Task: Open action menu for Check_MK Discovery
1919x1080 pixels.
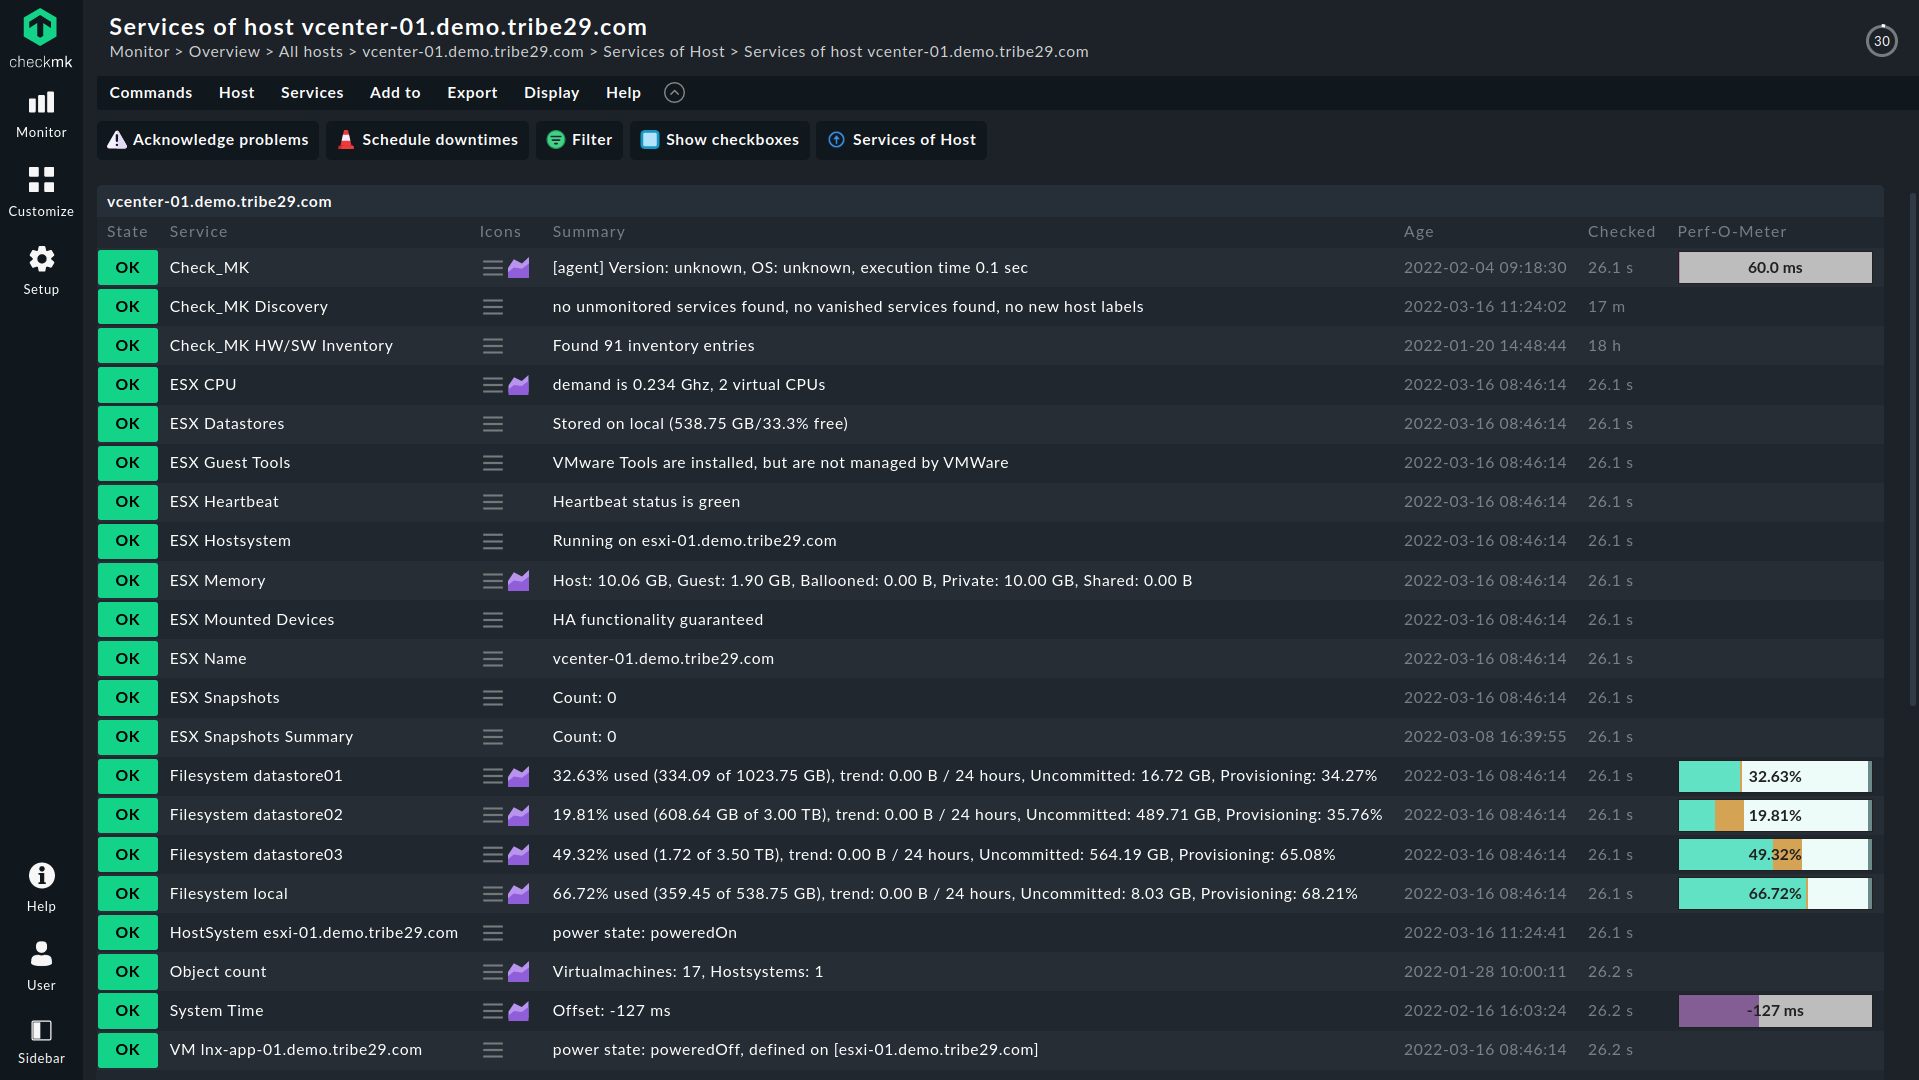Action: 493,307
